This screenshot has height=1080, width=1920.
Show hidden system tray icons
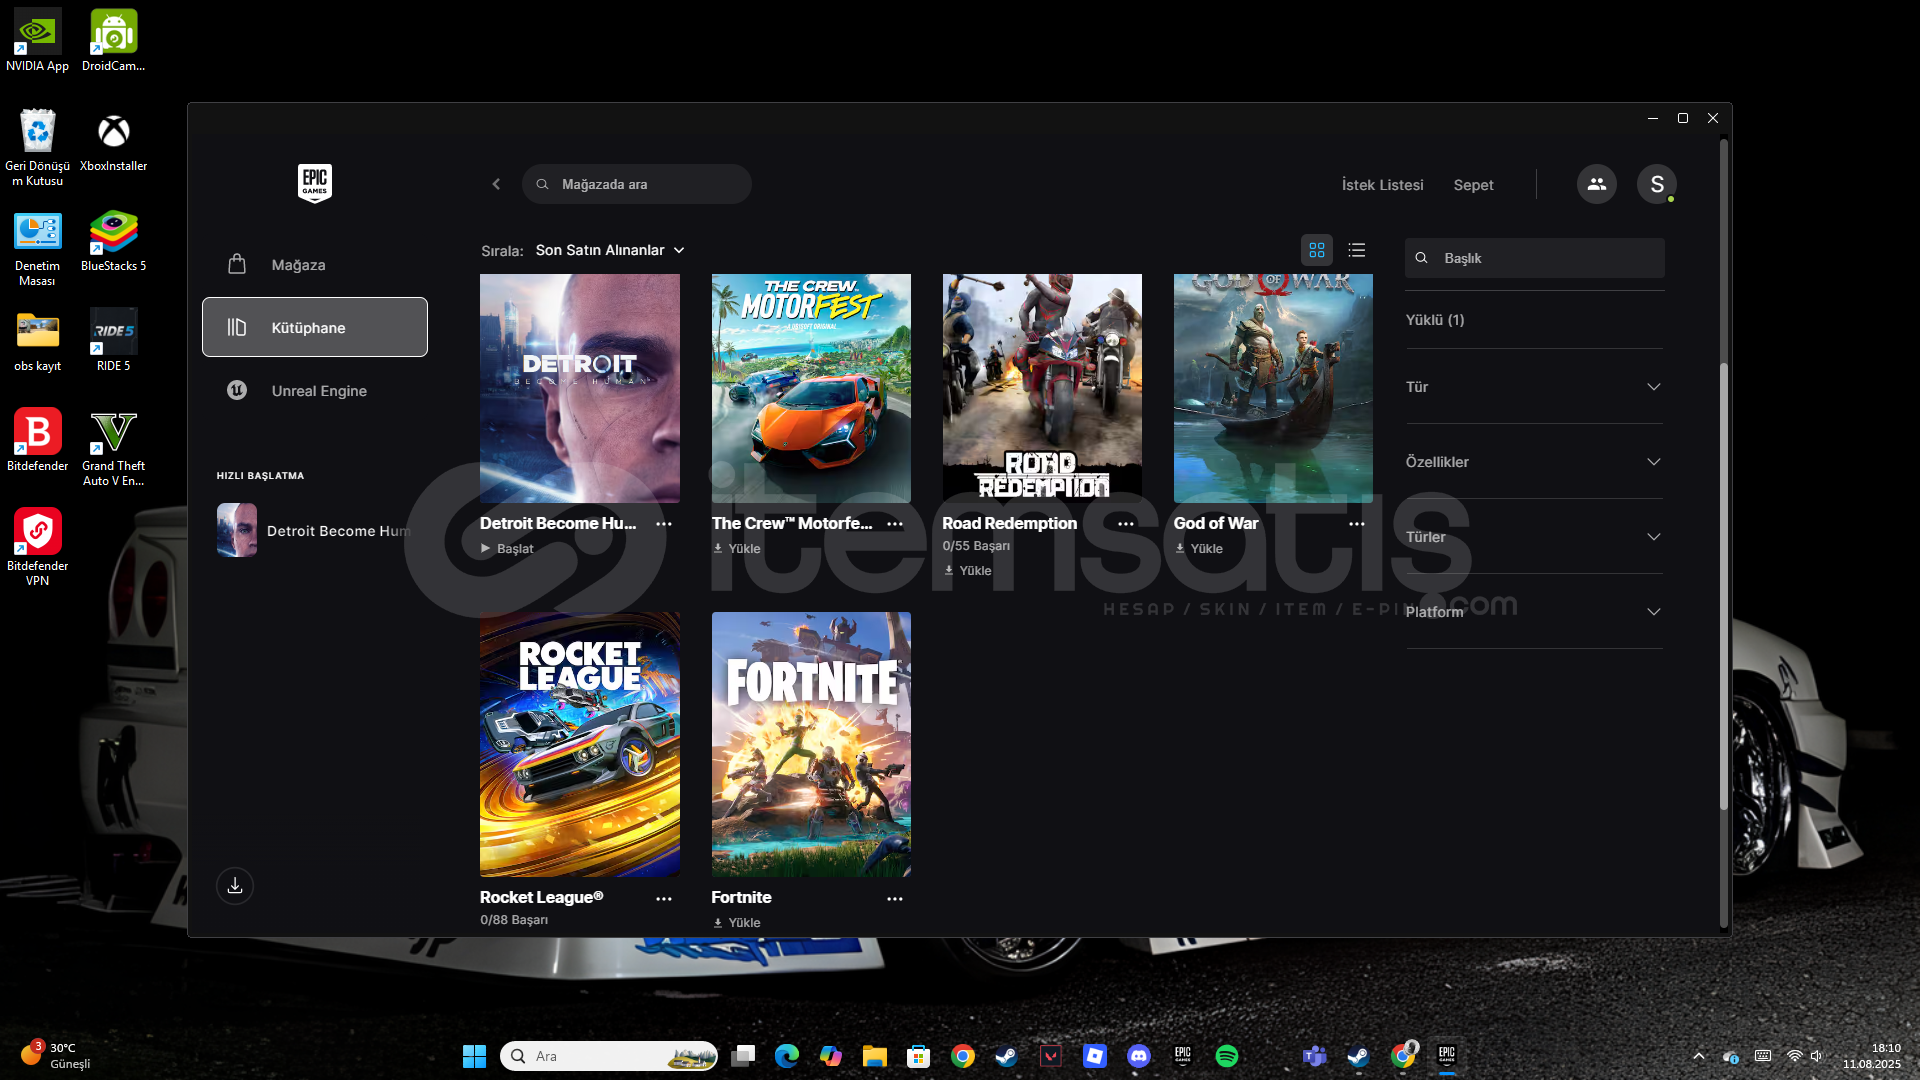pos(1699,1056)
